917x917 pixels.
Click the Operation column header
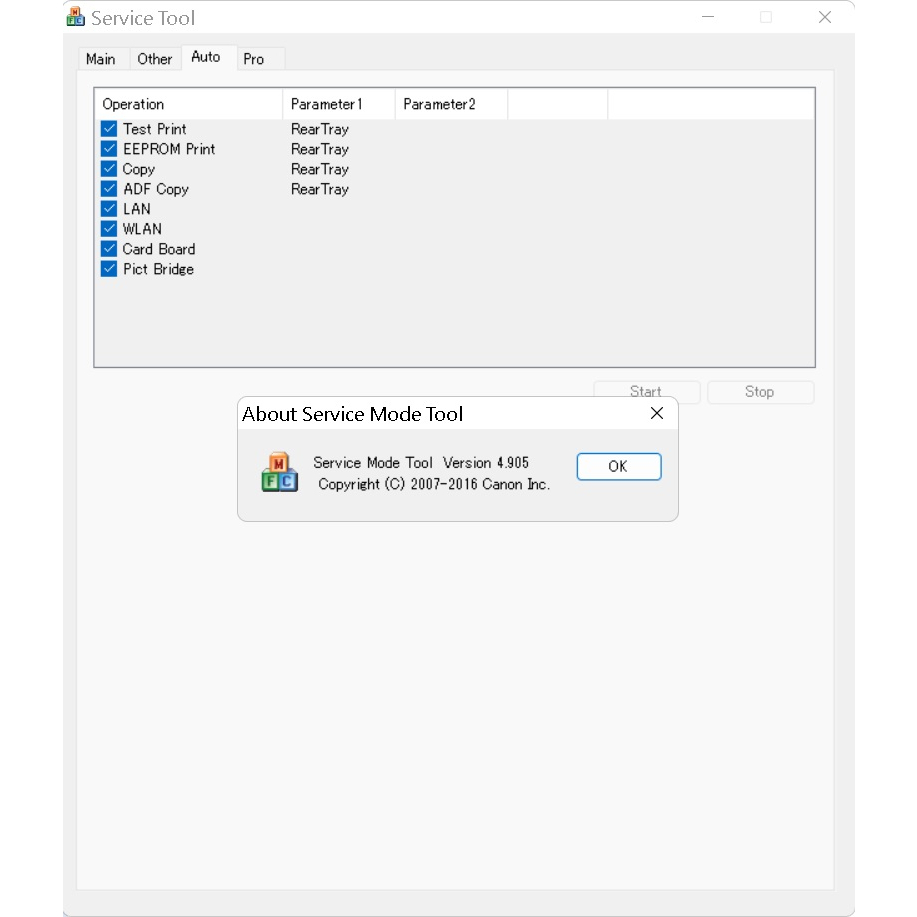coord(188,104)
